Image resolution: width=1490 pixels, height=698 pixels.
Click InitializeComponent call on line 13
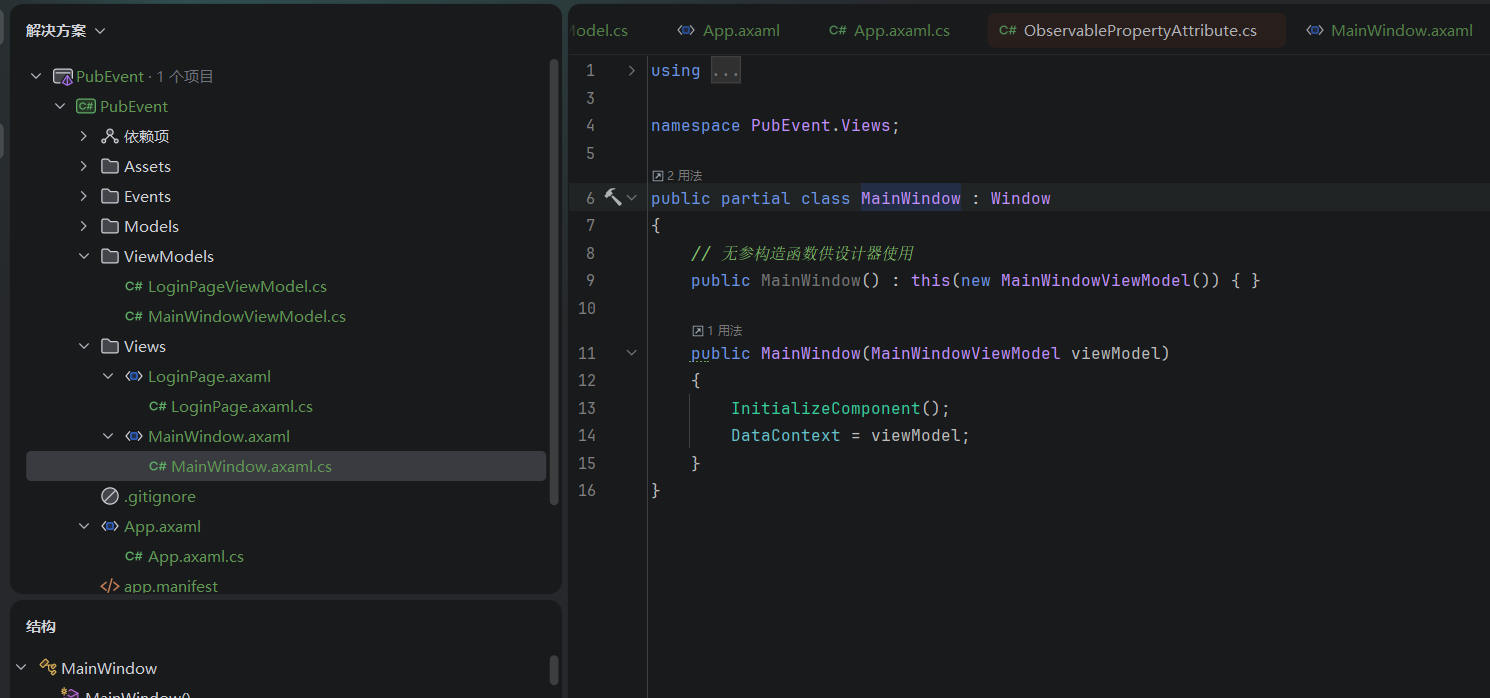826,409
